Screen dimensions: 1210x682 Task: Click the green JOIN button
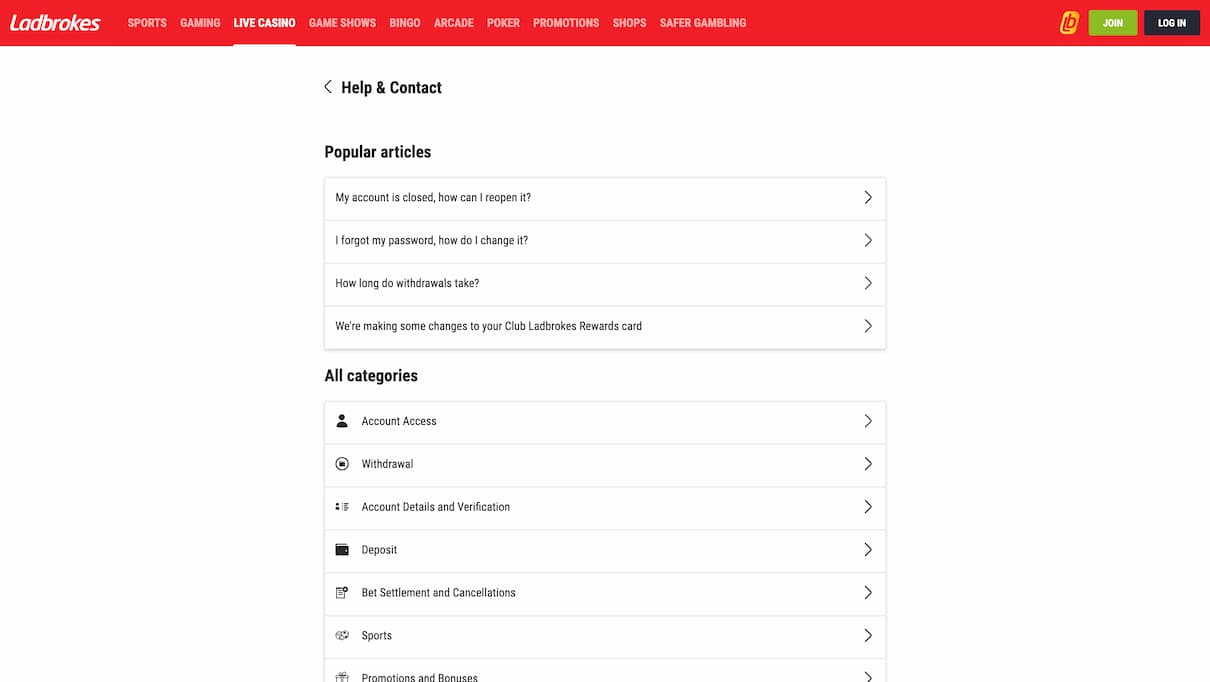pos(1113,22)
